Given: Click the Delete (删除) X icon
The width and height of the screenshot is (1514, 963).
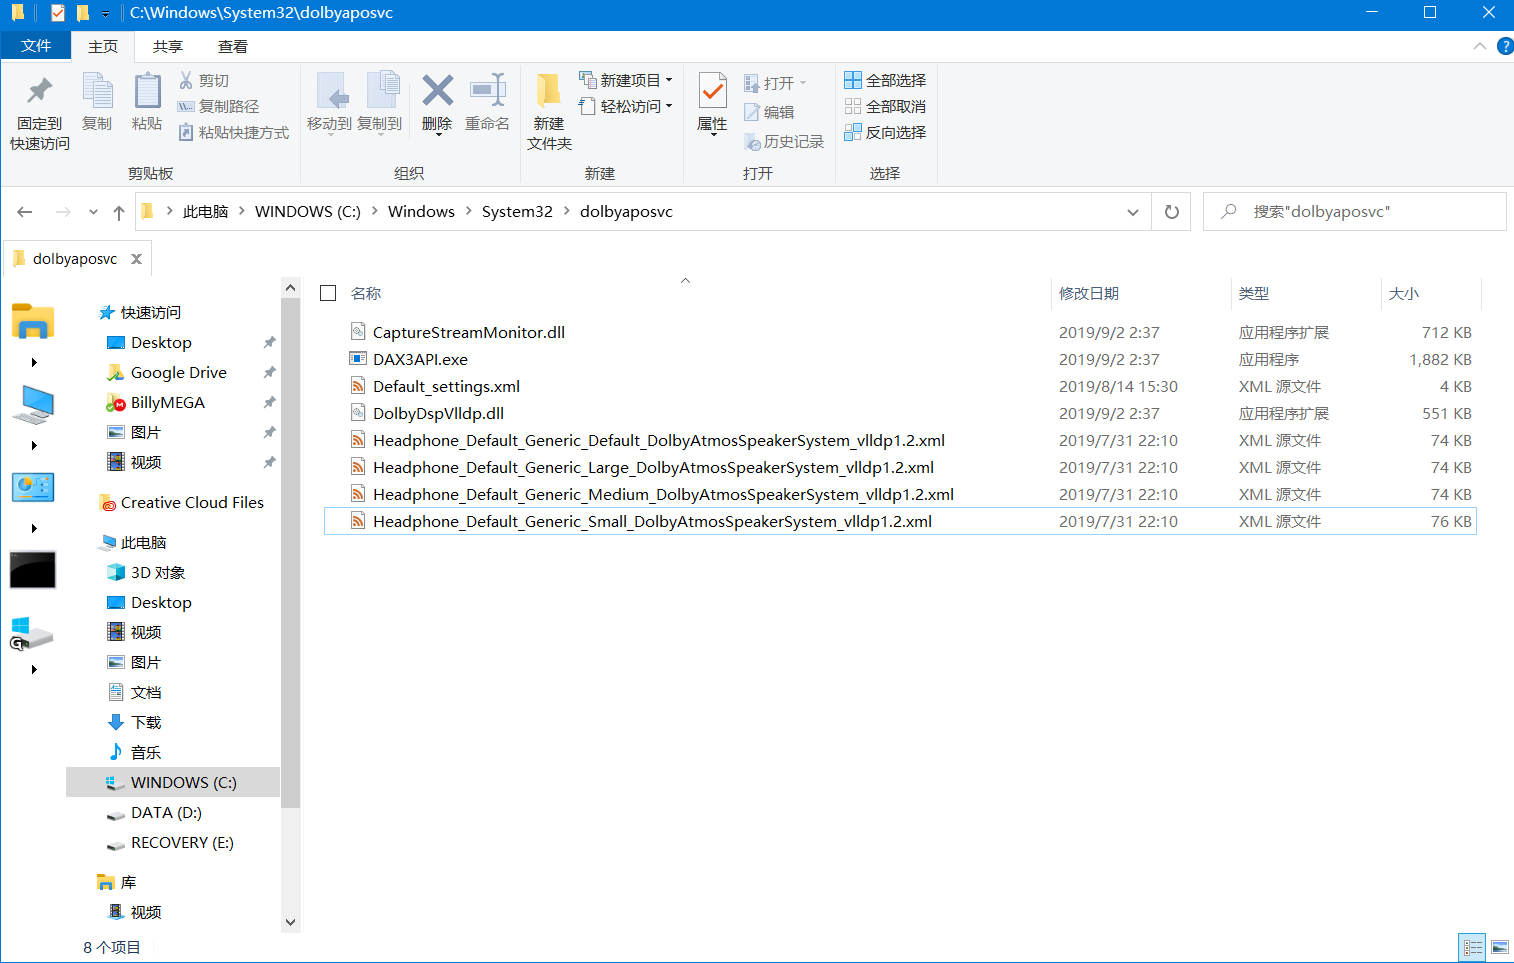Looking at the screenshot, I should tap(437, 90).
